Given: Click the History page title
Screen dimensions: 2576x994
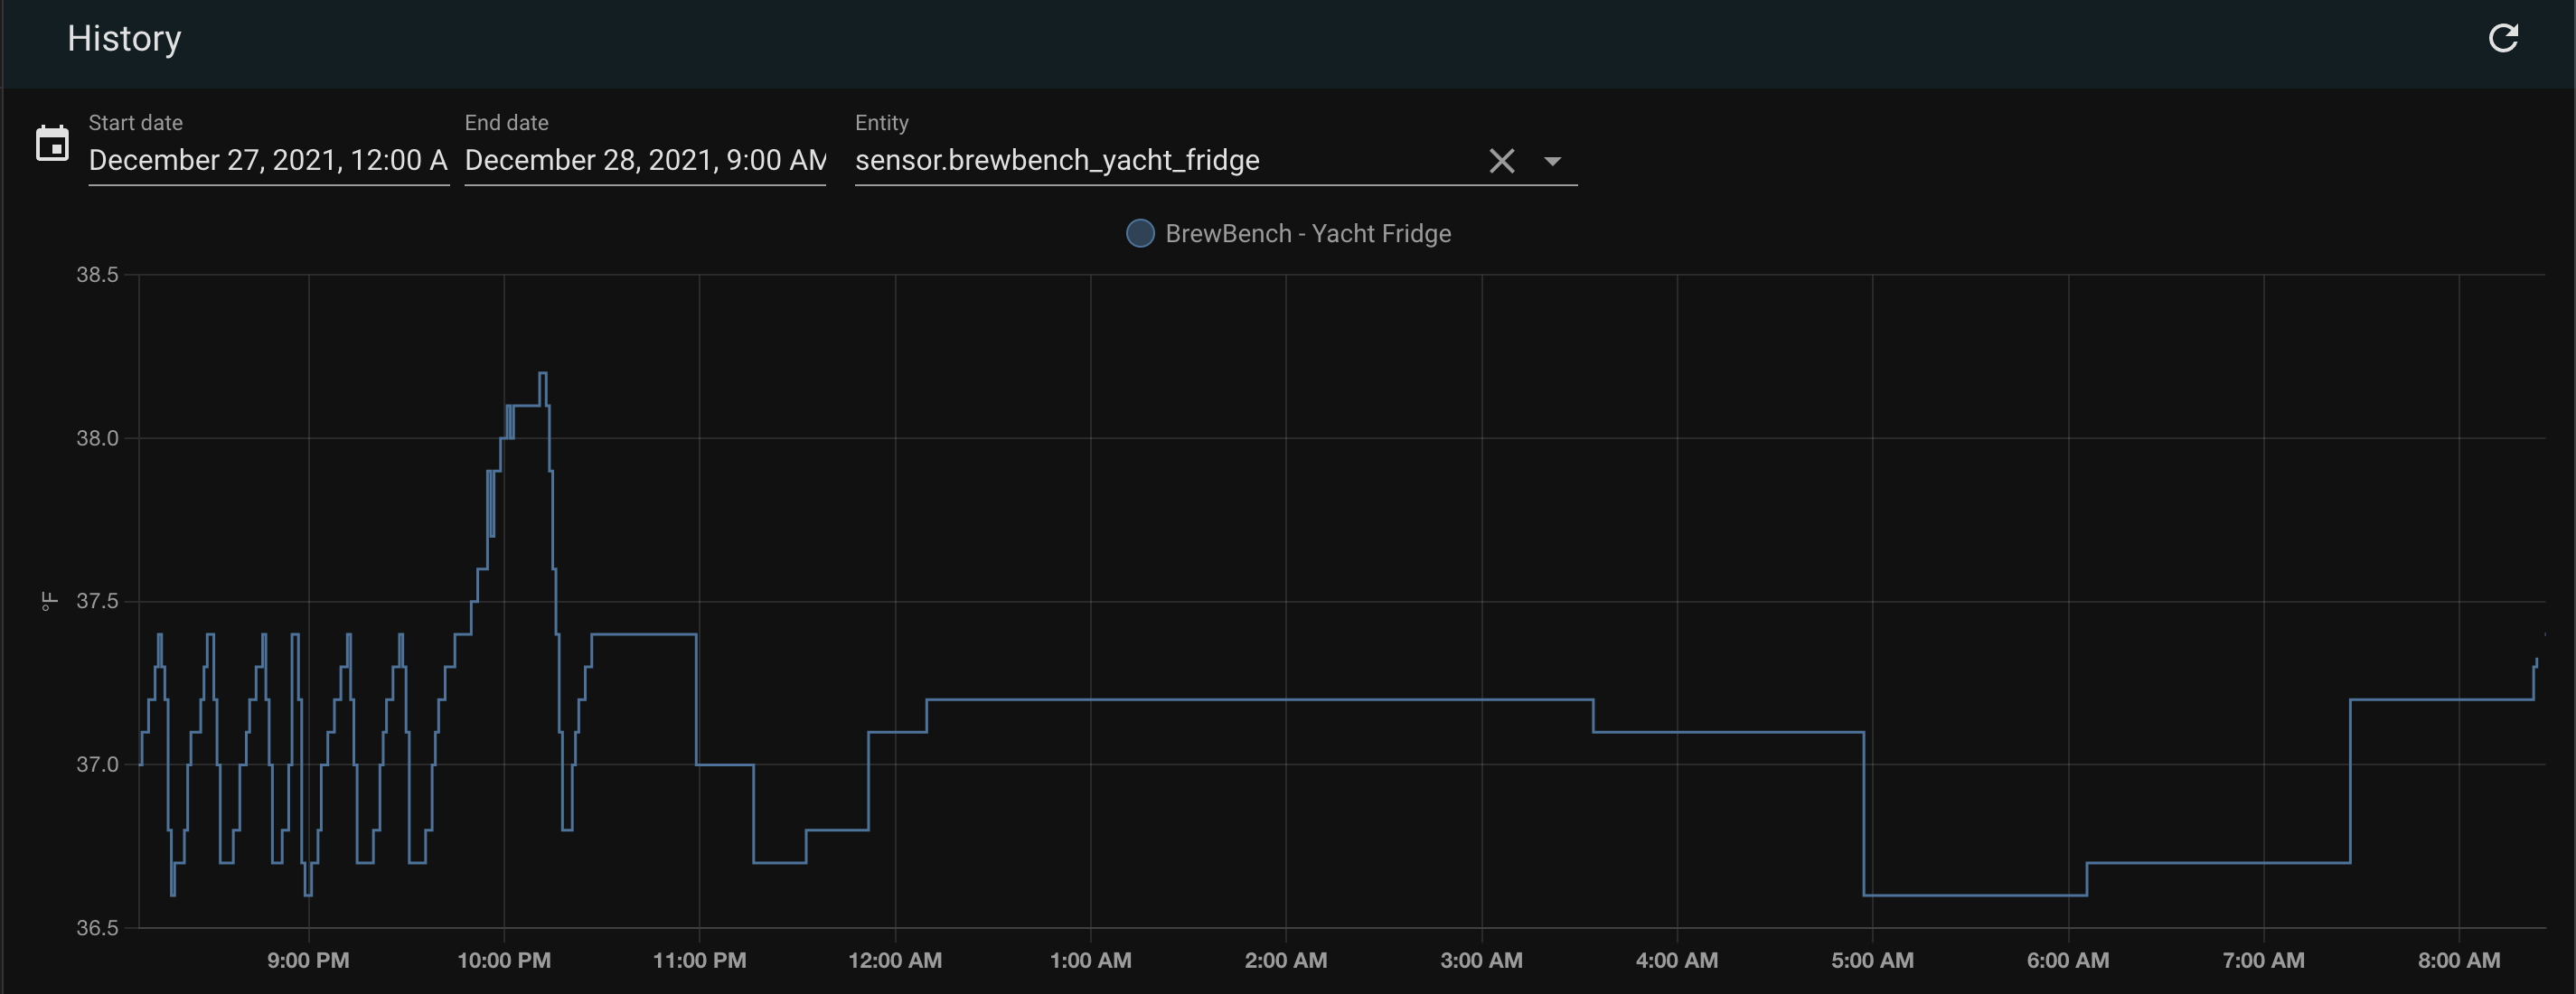Looking at the screenshot, I should pos(124,38).
